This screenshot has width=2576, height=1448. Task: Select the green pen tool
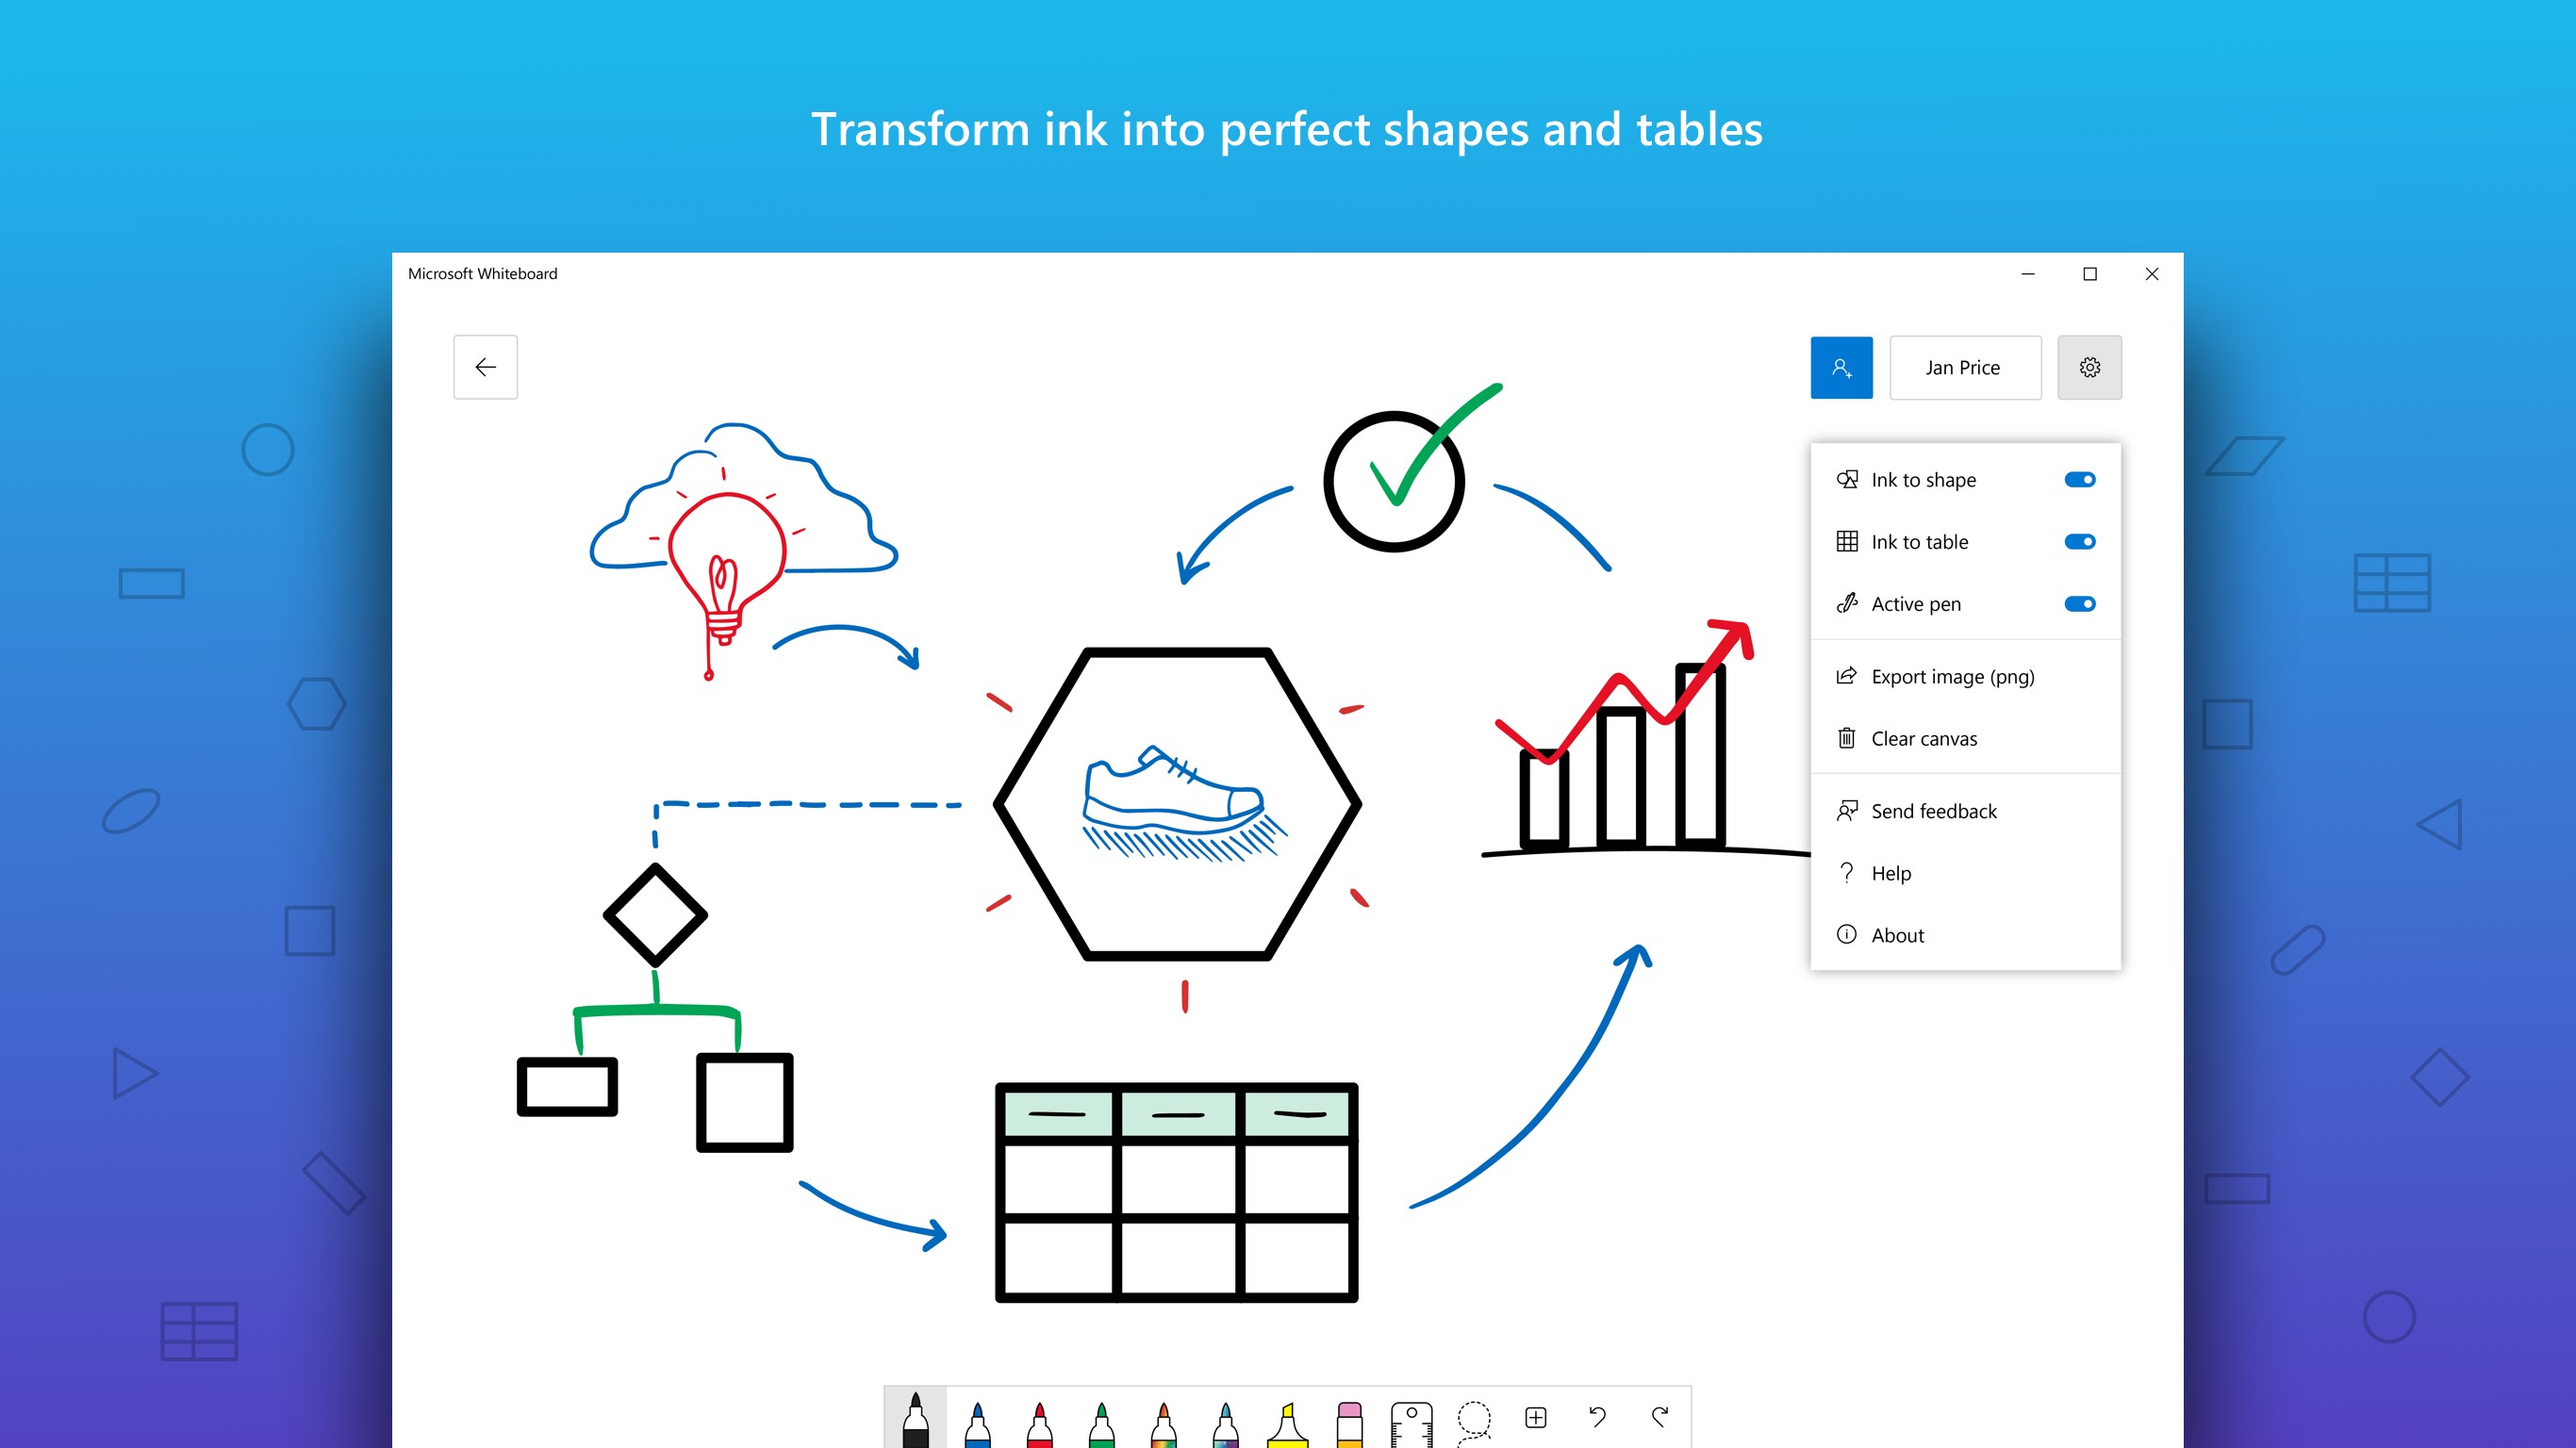(1097, 1414)
